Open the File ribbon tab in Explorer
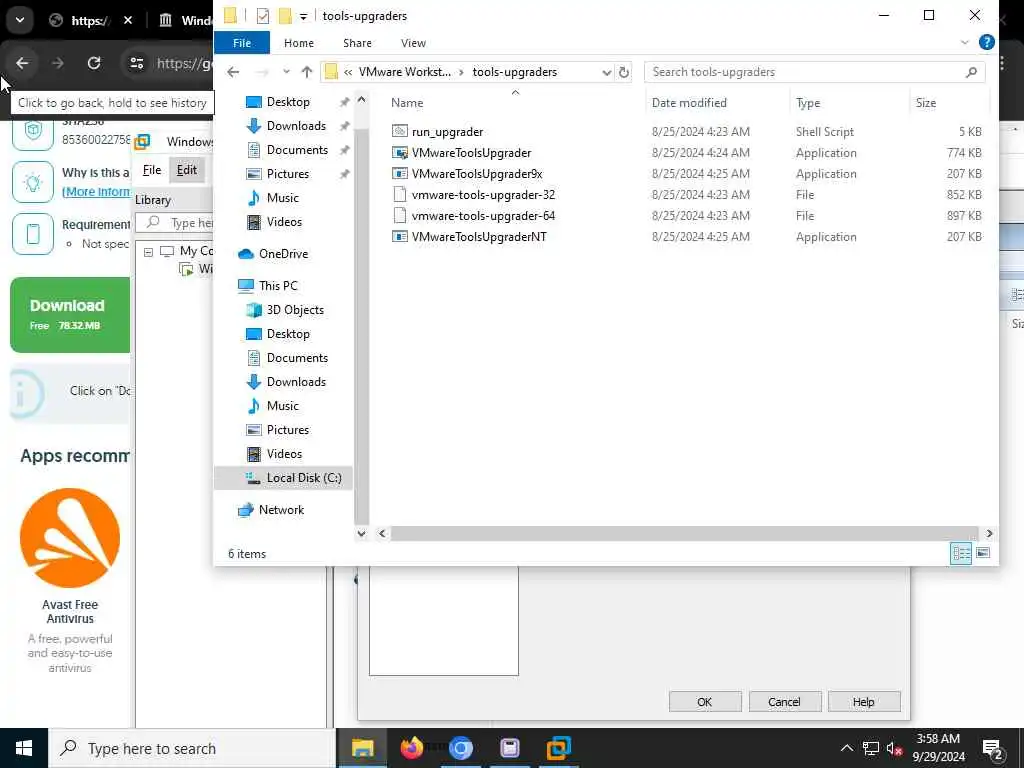 click(242, 43)
